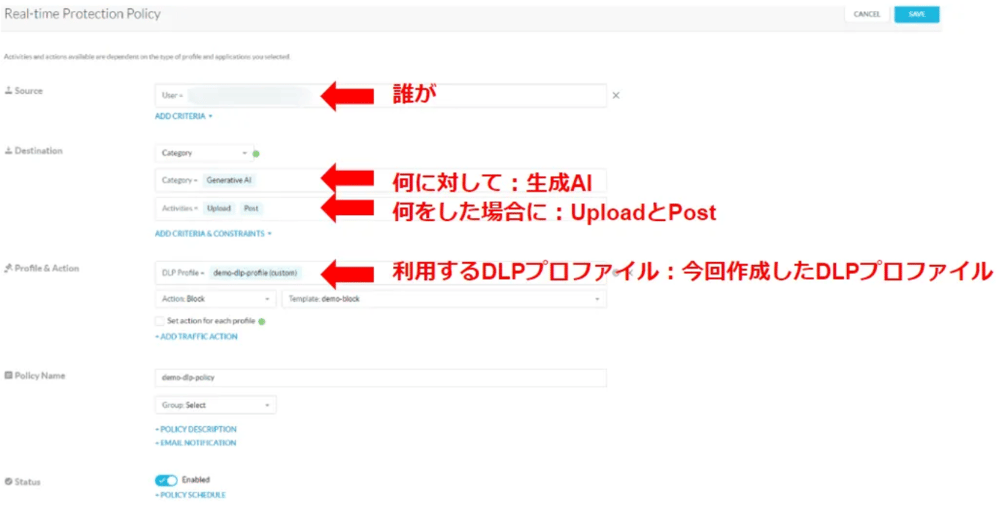
Task: Click the Post activity tag
Action: pos(251,208)
